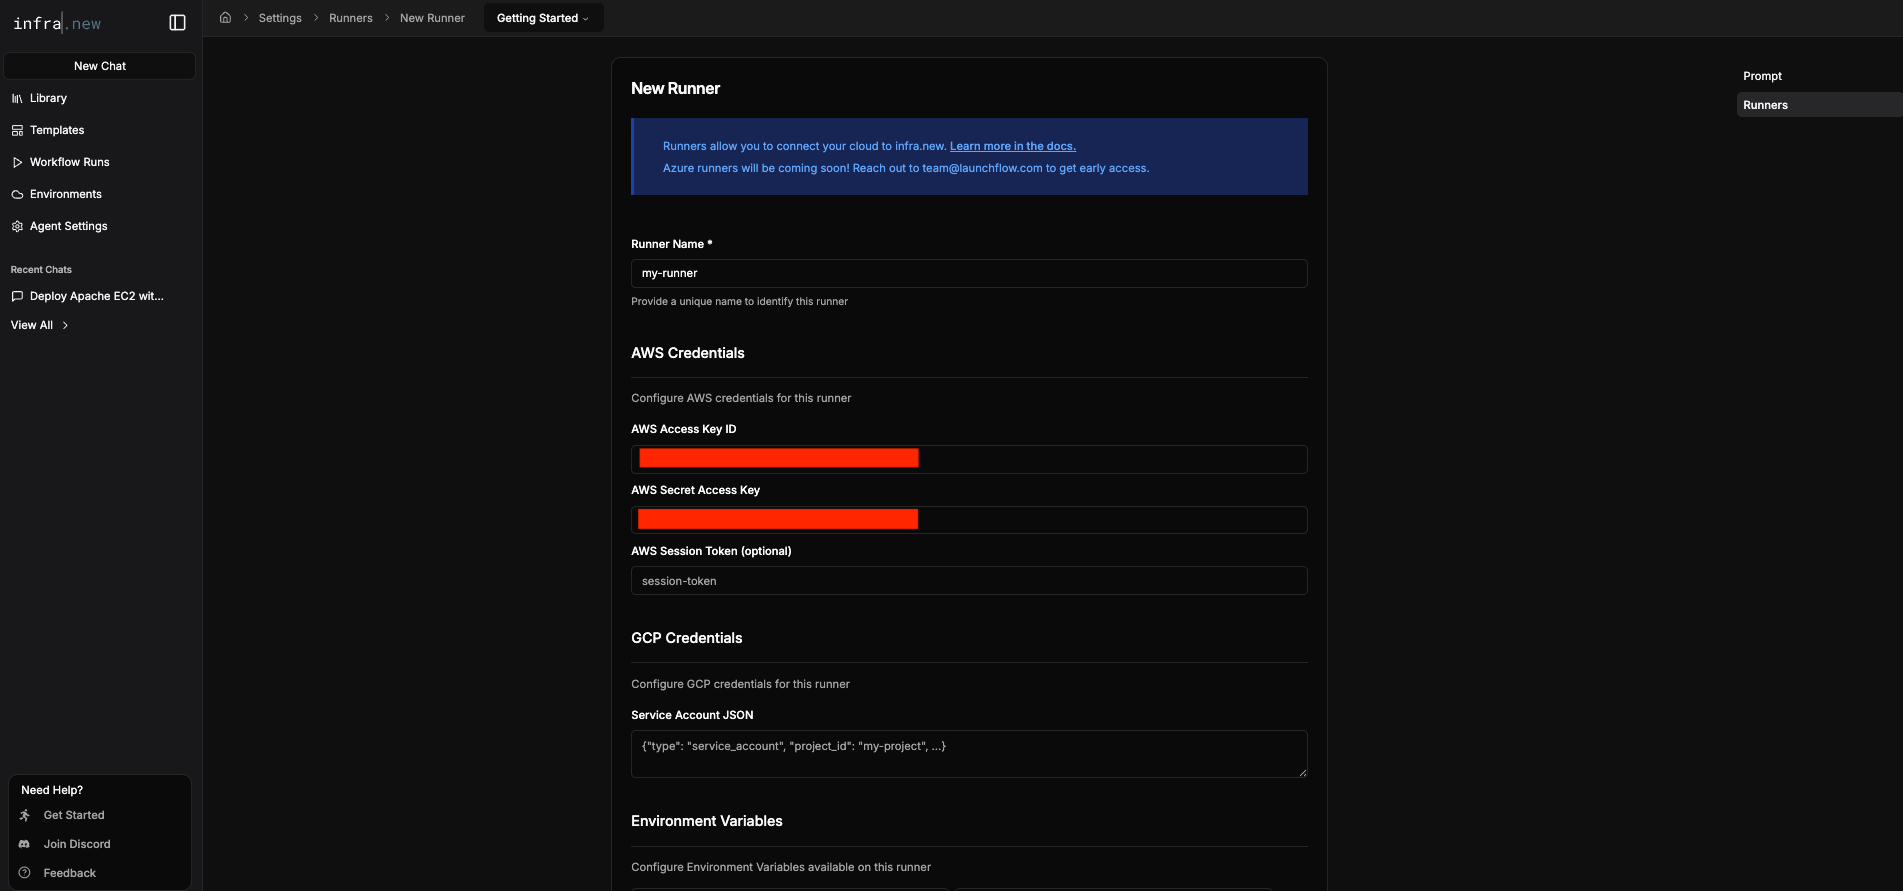Click the Environments cloud icon
Image resolution: width=1903 pixels, height=891 pixels.
click(17, 194)
